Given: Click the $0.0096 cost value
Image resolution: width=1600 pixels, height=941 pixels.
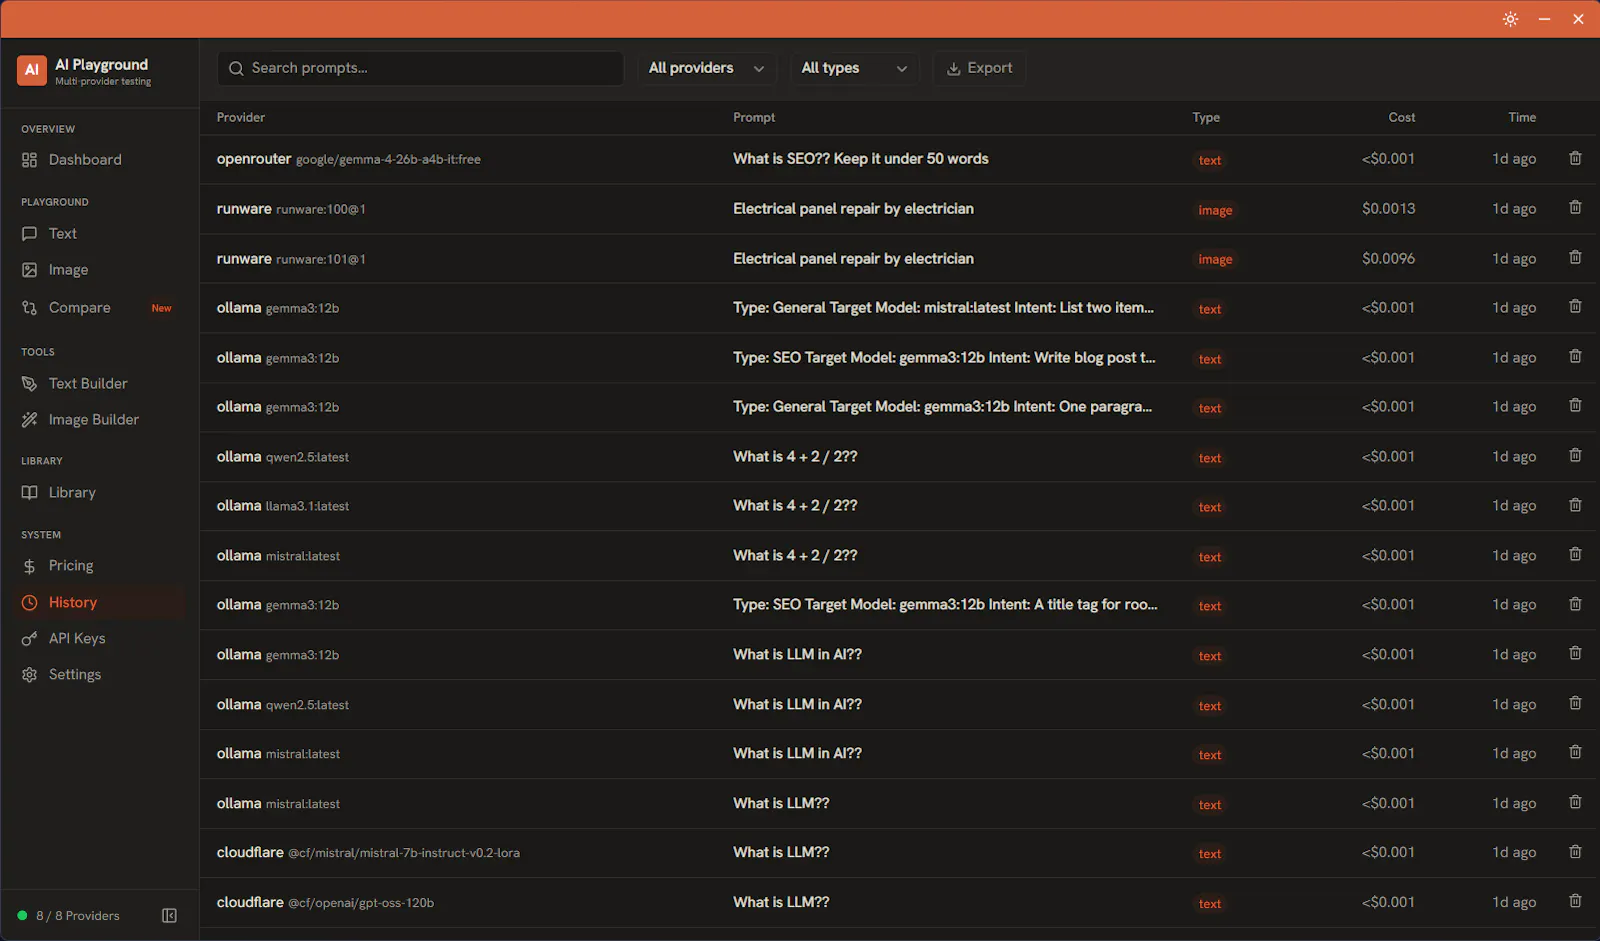Looking at the screenshot, I should click(1388, 258).
